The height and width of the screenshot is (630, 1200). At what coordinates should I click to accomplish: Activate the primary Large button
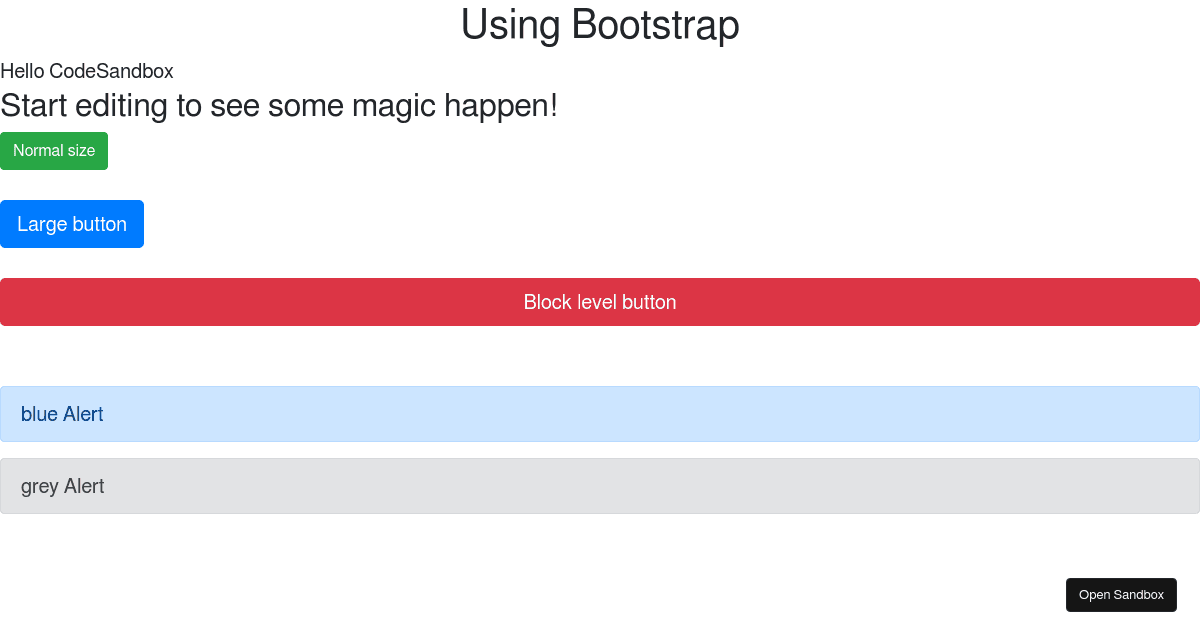pyautogui.click(x=72, y=223)
